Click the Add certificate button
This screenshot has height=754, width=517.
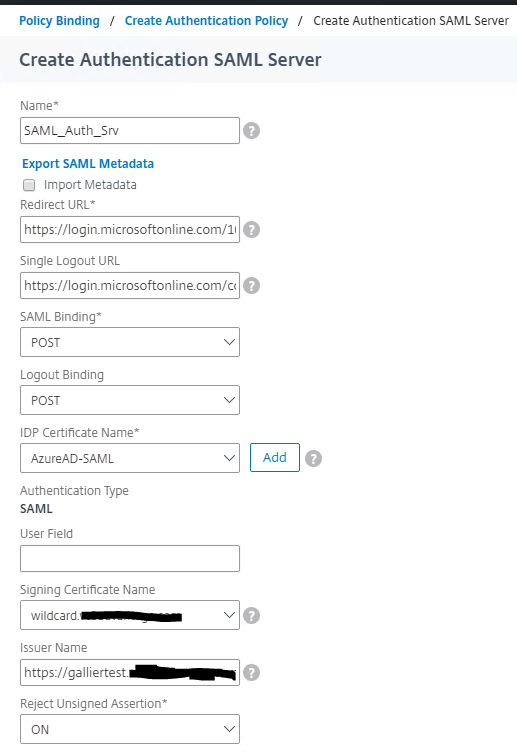tap(275, 457)
